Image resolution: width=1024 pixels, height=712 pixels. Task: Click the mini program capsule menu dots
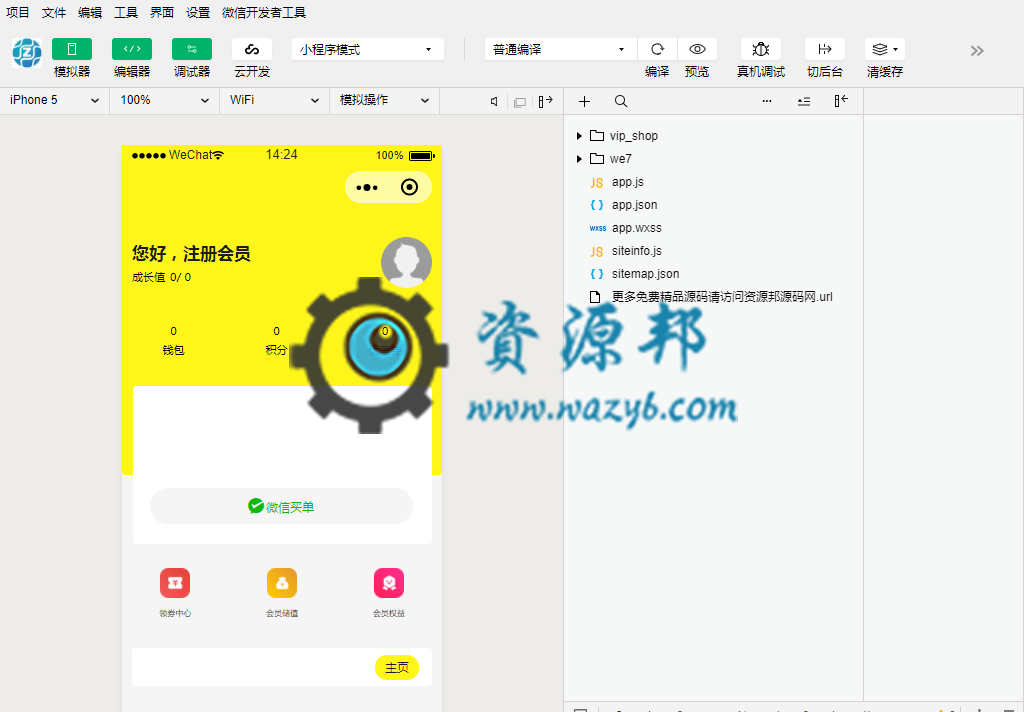(367, 187)
